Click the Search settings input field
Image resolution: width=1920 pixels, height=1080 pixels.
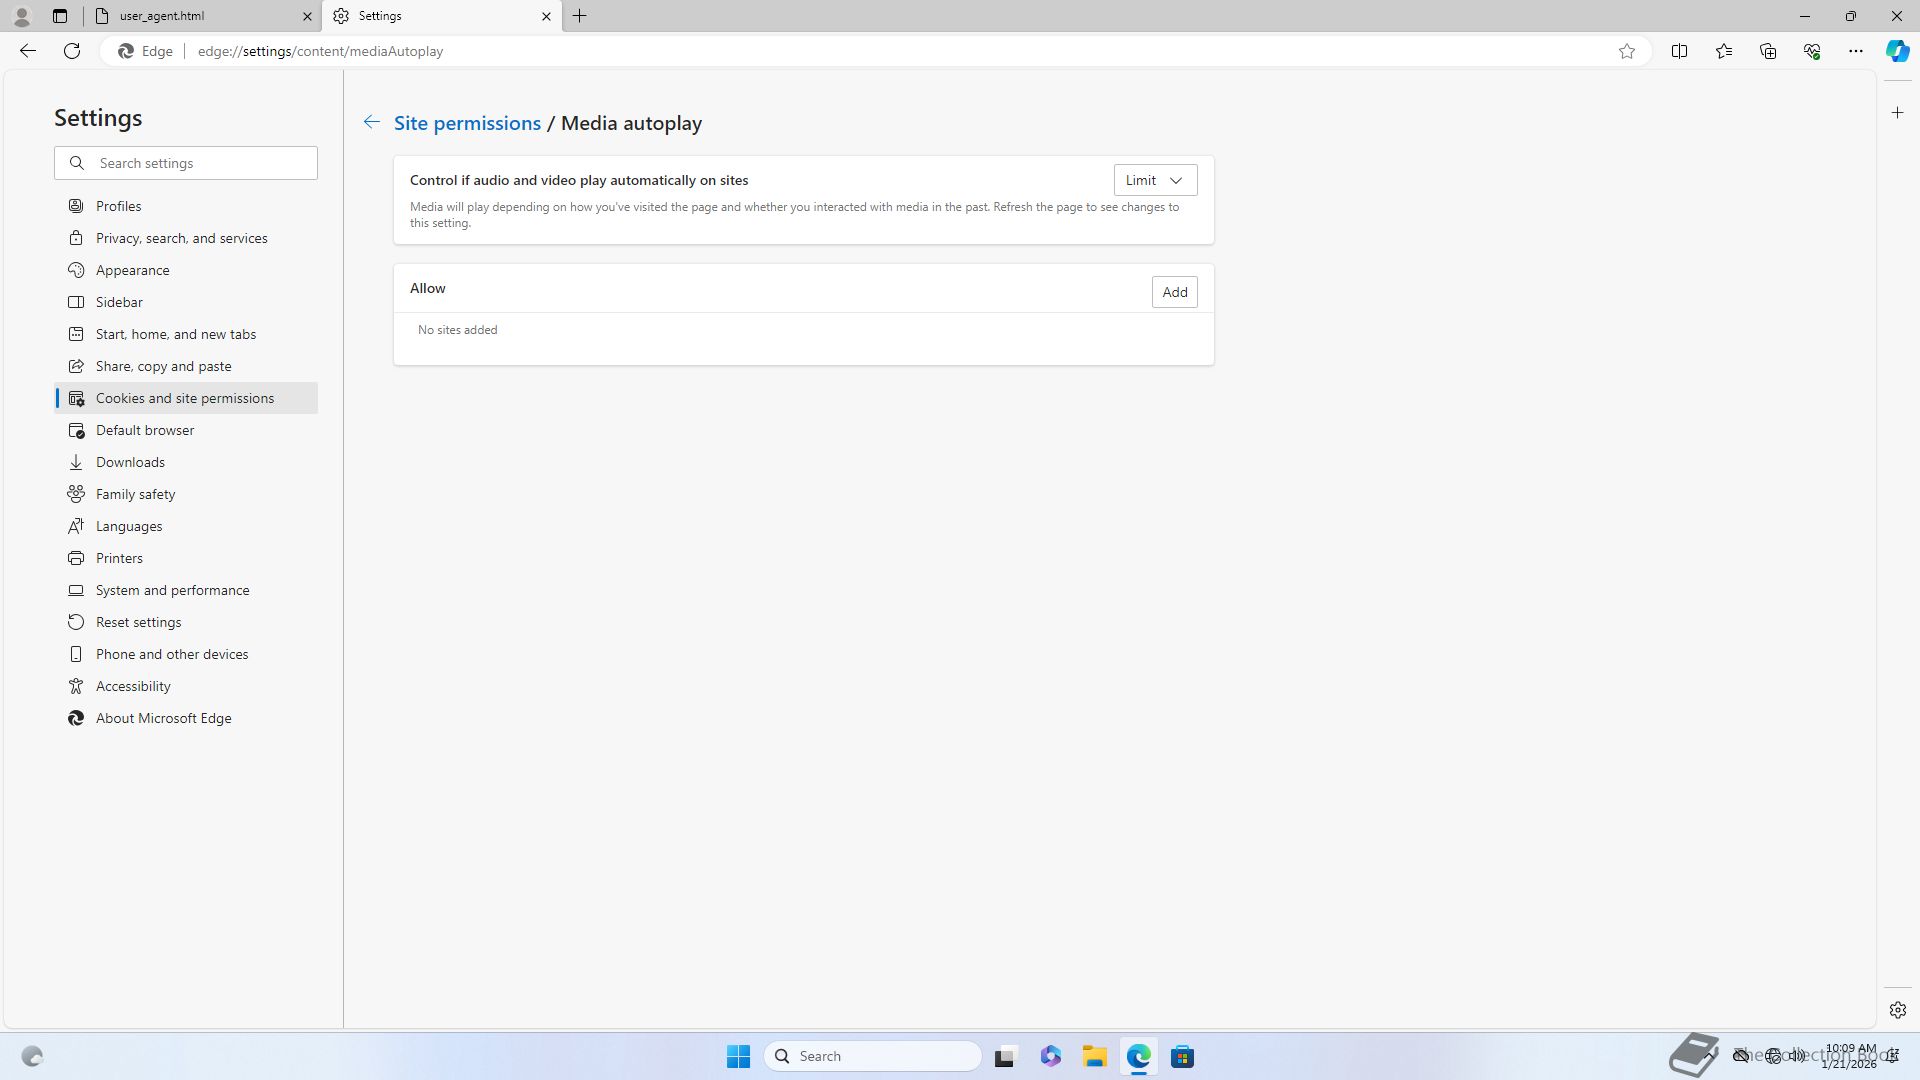pos(200,163)
